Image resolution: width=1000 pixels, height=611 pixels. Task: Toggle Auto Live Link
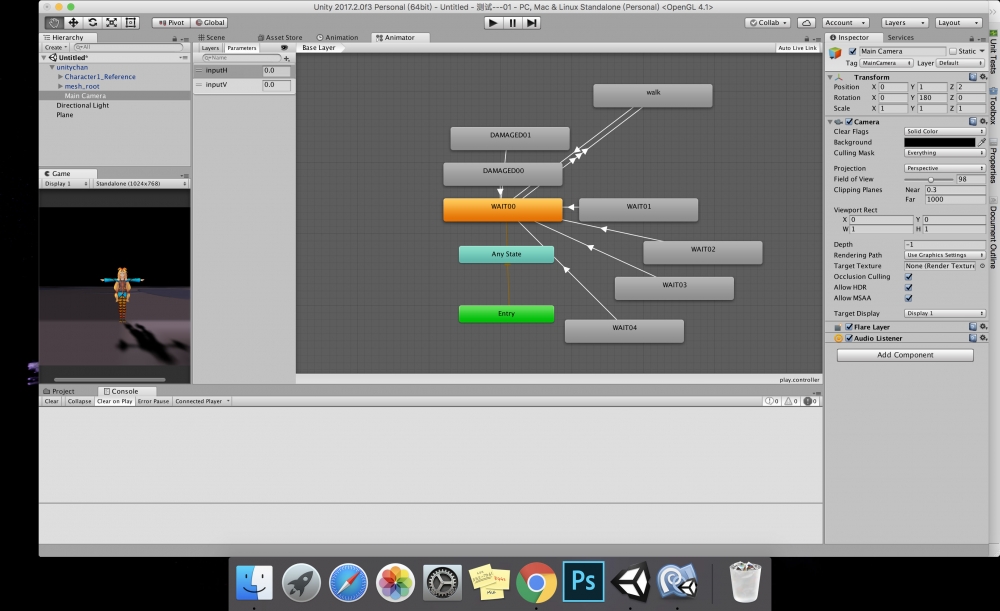coord(797,48)
